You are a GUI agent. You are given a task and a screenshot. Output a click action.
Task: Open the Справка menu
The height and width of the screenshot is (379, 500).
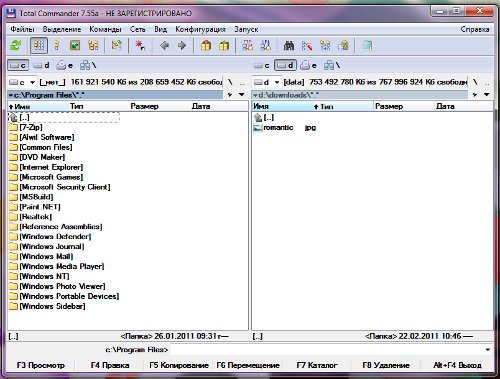(475, 29)
